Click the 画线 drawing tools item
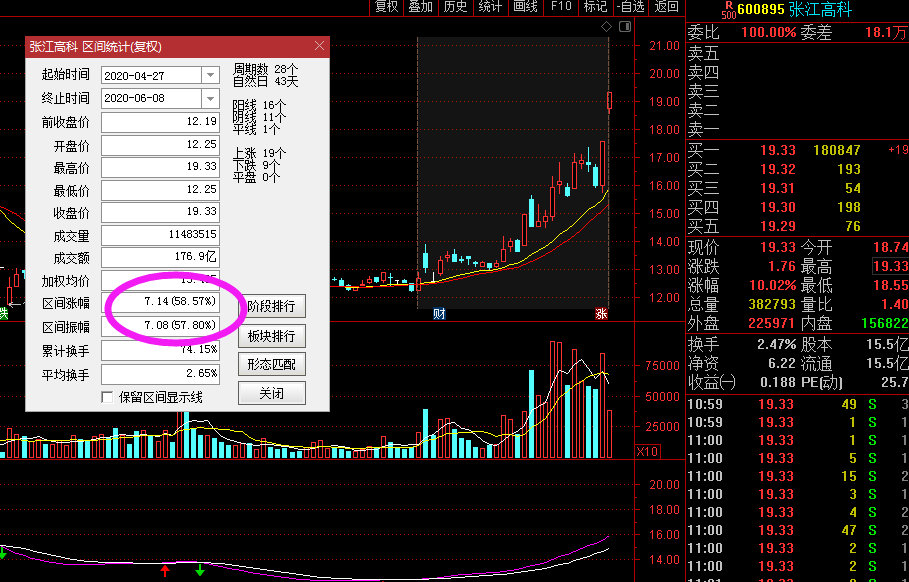Screen dimensions: 909x582 [x=525, y=7]
